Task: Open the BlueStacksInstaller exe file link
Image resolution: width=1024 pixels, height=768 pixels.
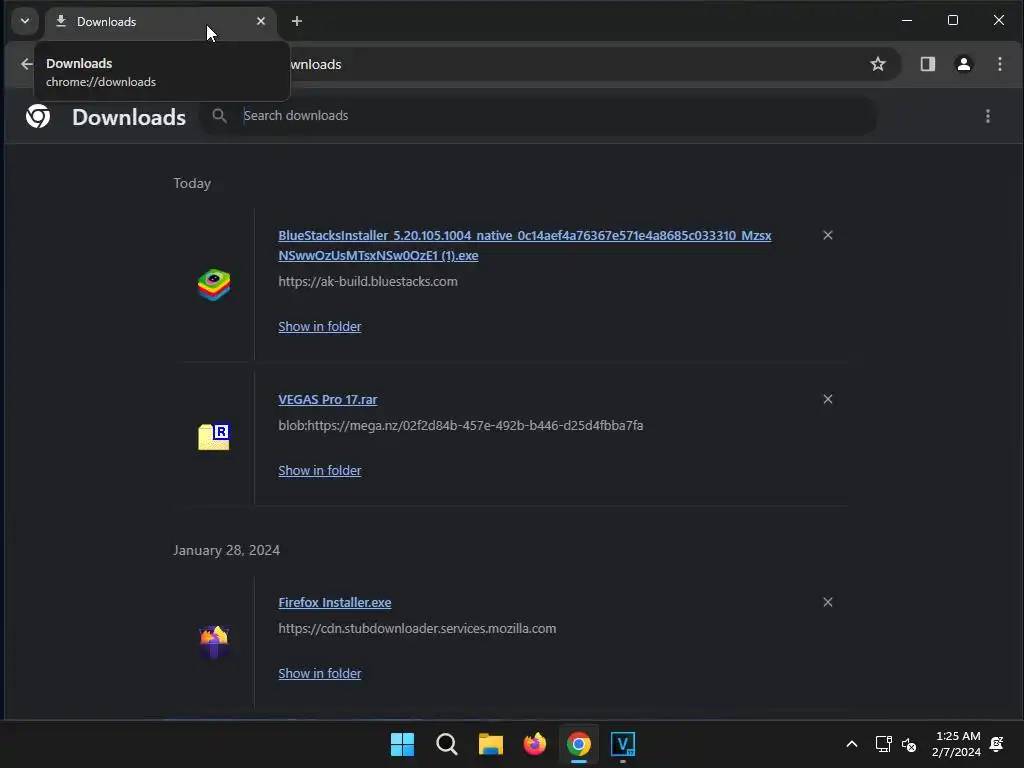Action: point(524,245)
